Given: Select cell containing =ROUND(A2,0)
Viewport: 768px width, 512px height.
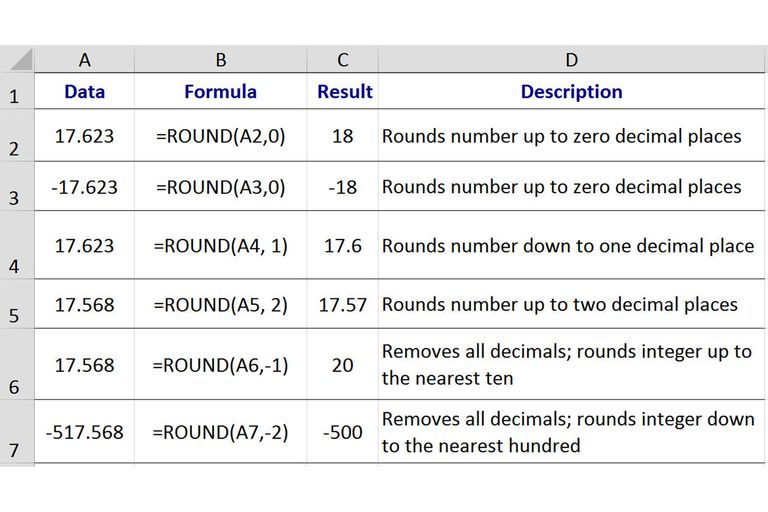Looking at the screenshot, I should tap(220, 136).
